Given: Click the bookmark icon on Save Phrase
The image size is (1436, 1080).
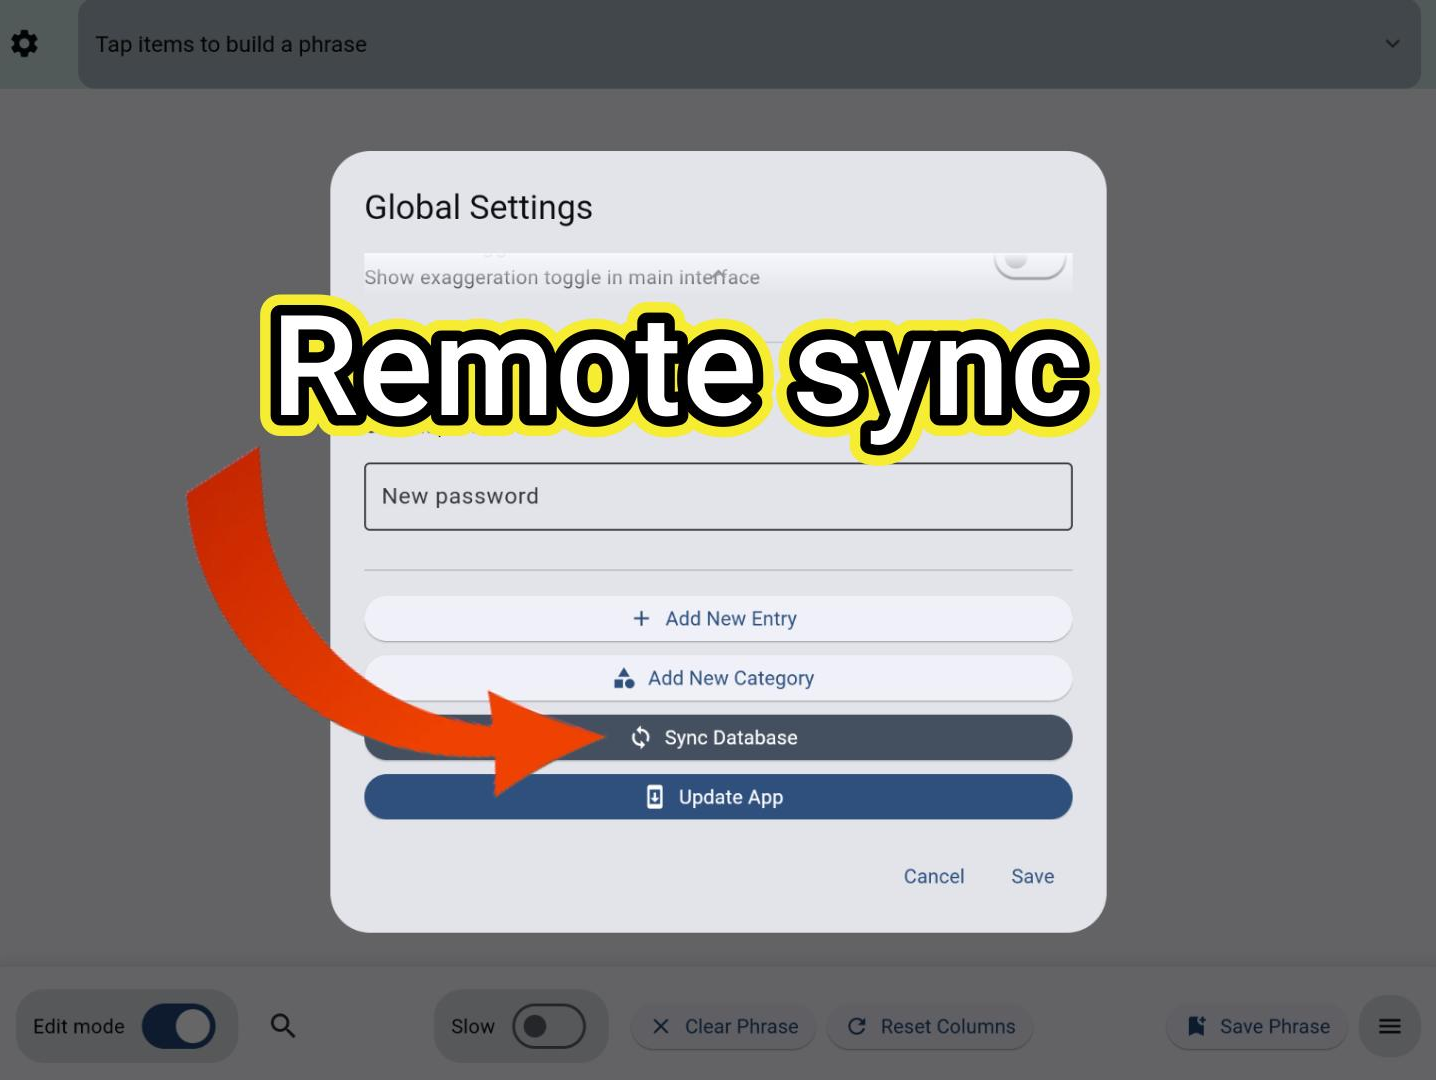Looking at the screenshot, I should point(1196,1026).
